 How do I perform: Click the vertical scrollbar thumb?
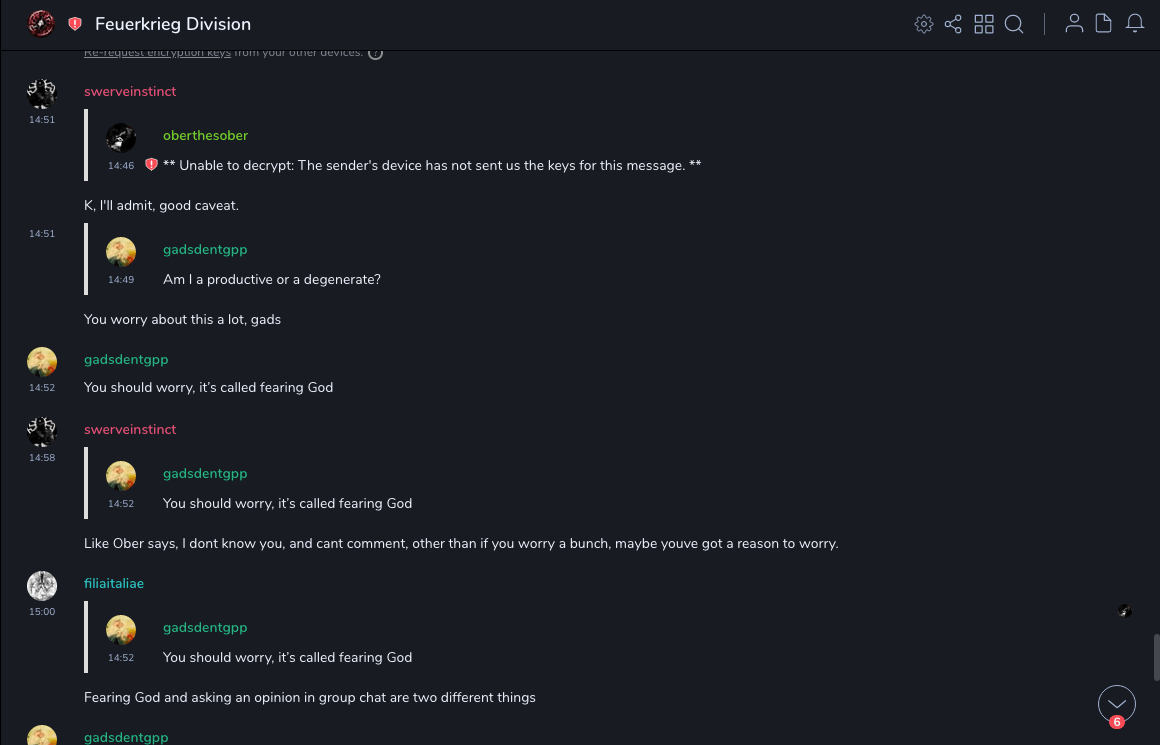click(x=1155, y=657)
